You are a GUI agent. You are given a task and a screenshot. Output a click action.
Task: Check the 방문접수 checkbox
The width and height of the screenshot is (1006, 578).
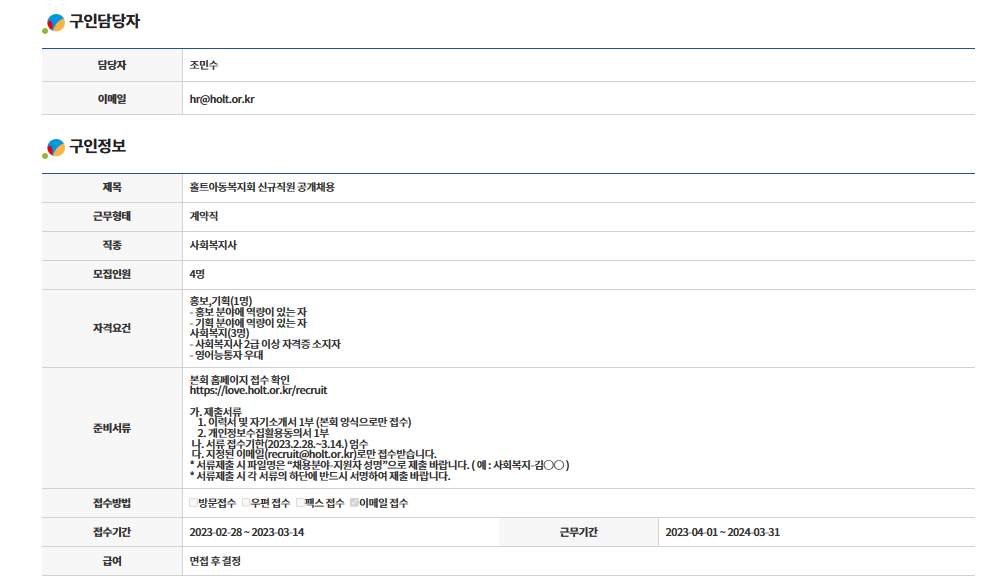coord(193,503)
